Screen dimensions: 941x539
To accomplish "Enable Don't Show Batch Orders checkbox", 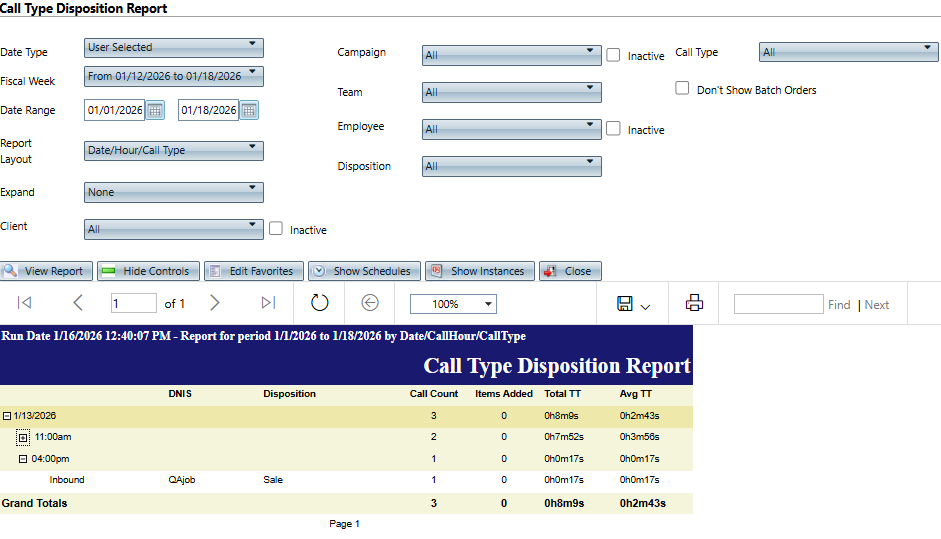I will (682, 89).
